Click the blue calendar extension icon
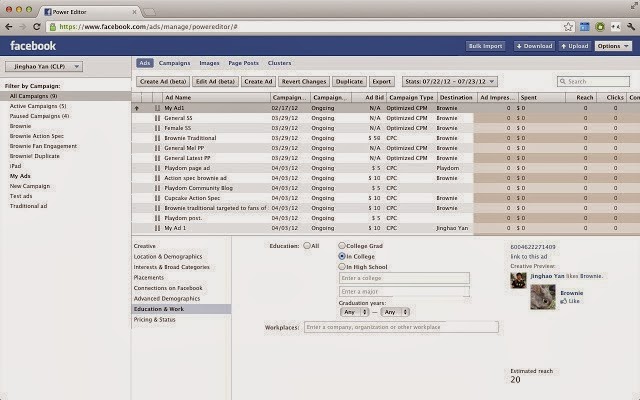Viewport: 640px width, 400px height. [x=584, y=27]
